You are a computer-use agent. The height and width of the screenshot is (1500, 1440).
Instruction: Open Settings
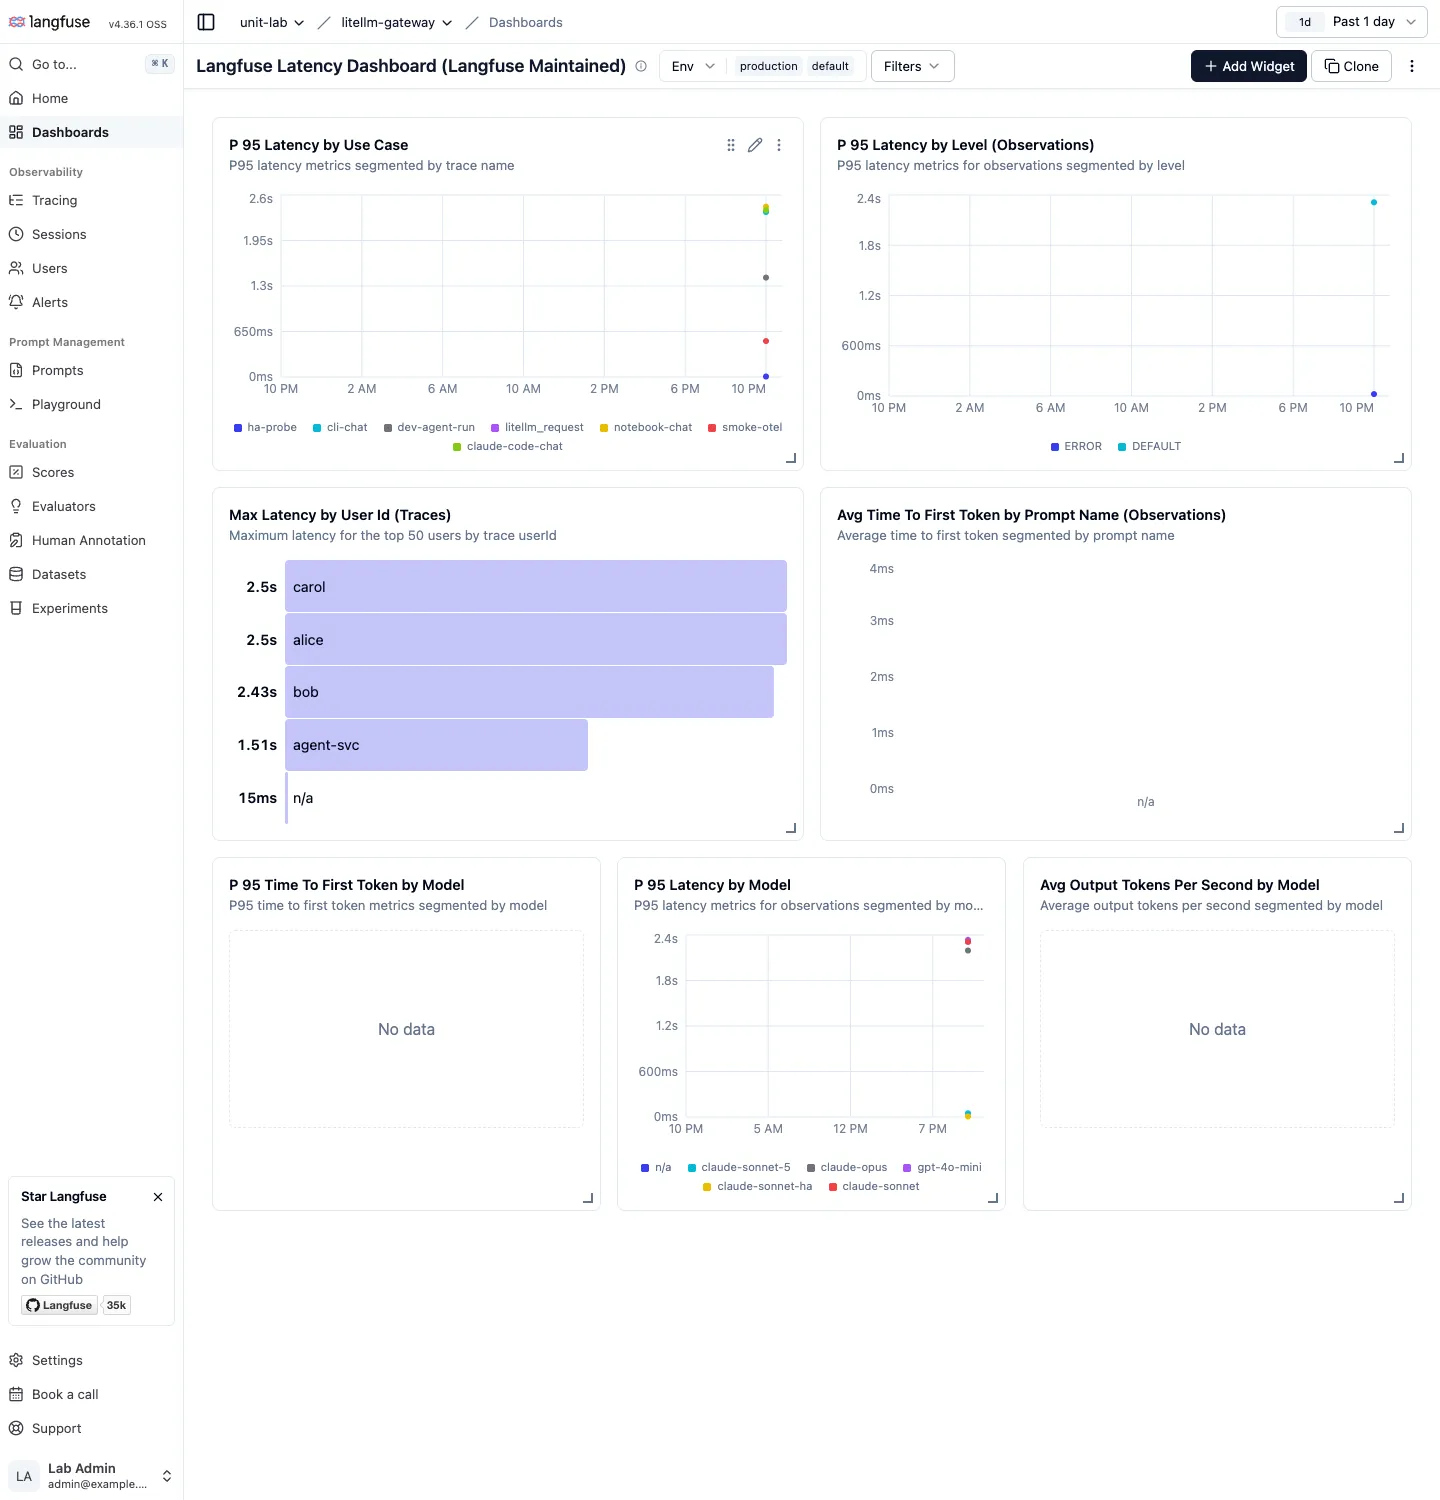(x=92, y=1360)
